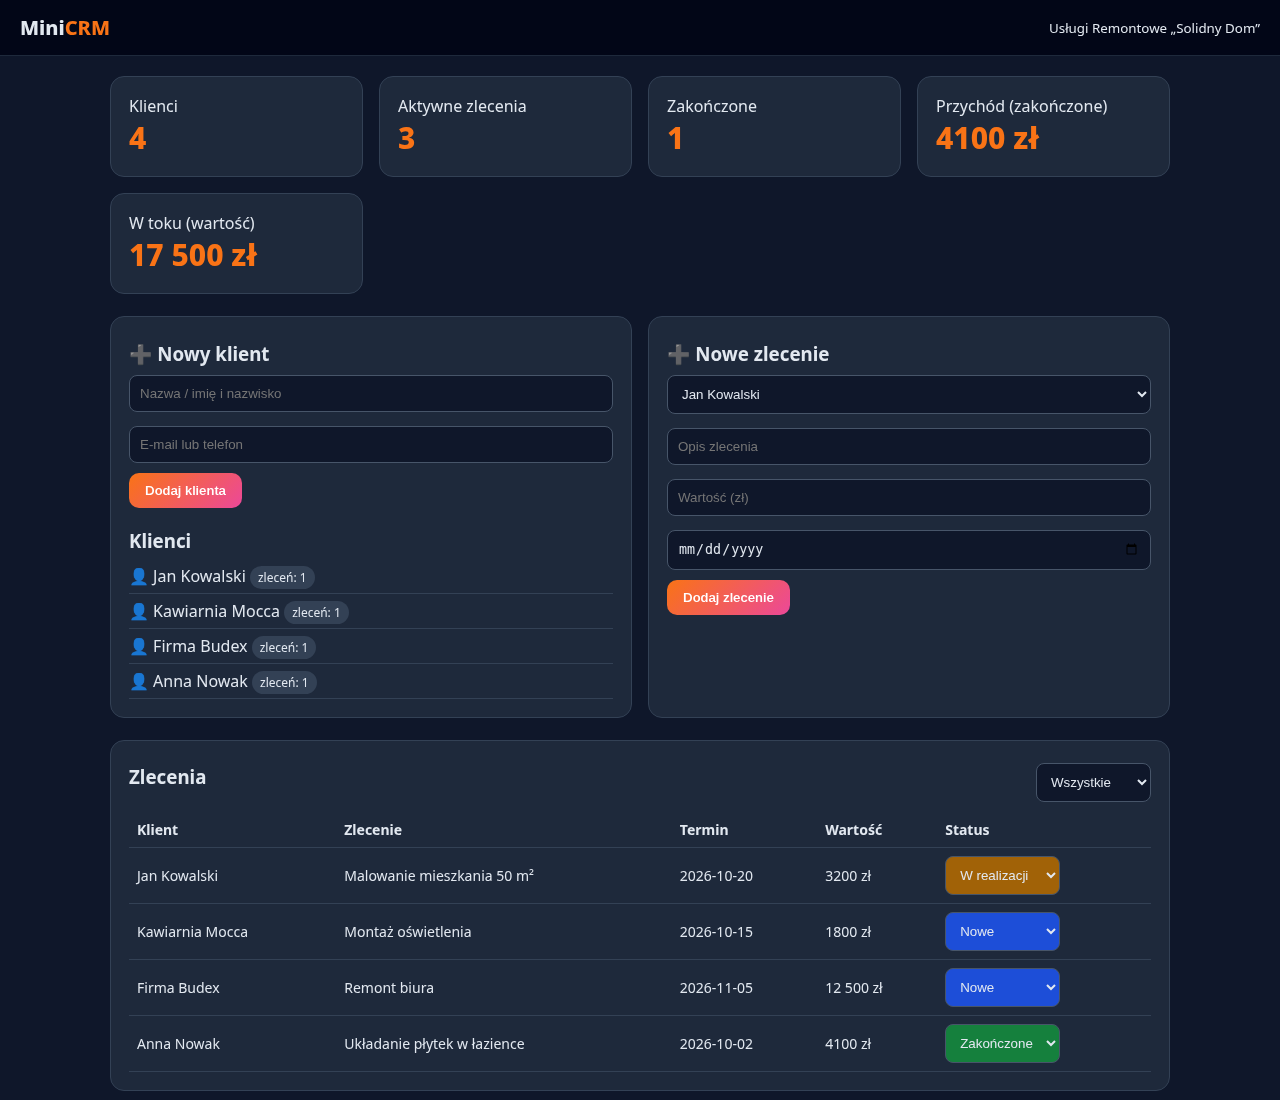Click the Termin column header
Viewport: 1280px width, 1100px height.
tap(704, 830)
